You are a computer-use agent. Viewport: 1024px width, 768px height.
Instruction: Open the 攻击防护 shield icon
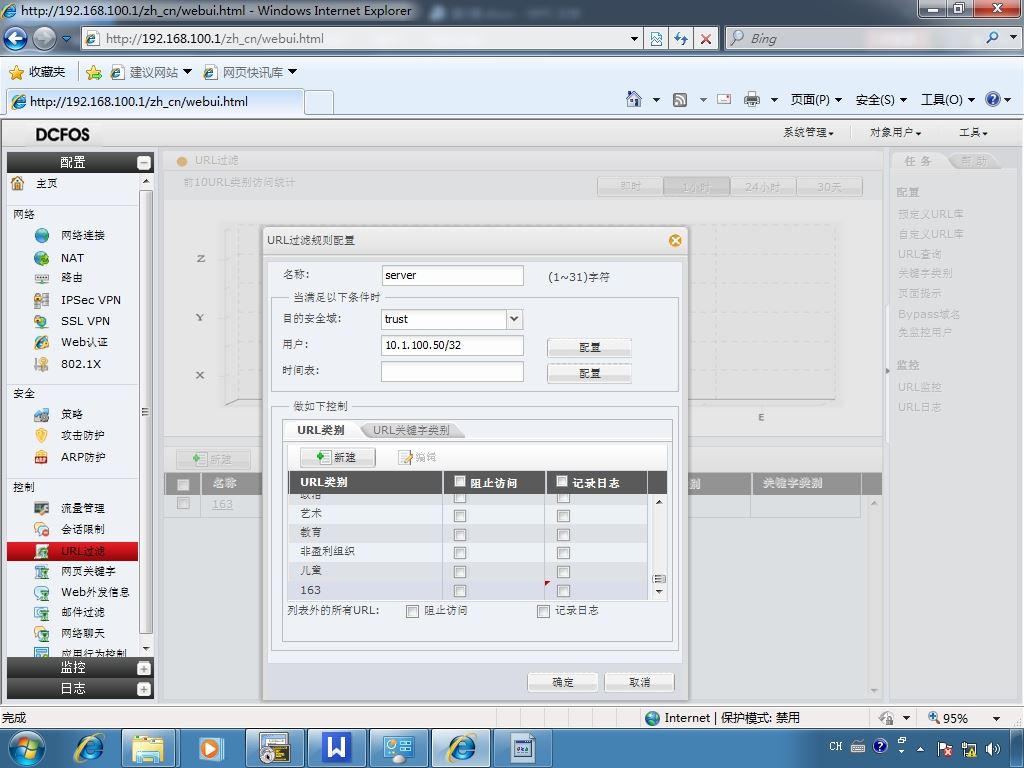coord(42,436)
